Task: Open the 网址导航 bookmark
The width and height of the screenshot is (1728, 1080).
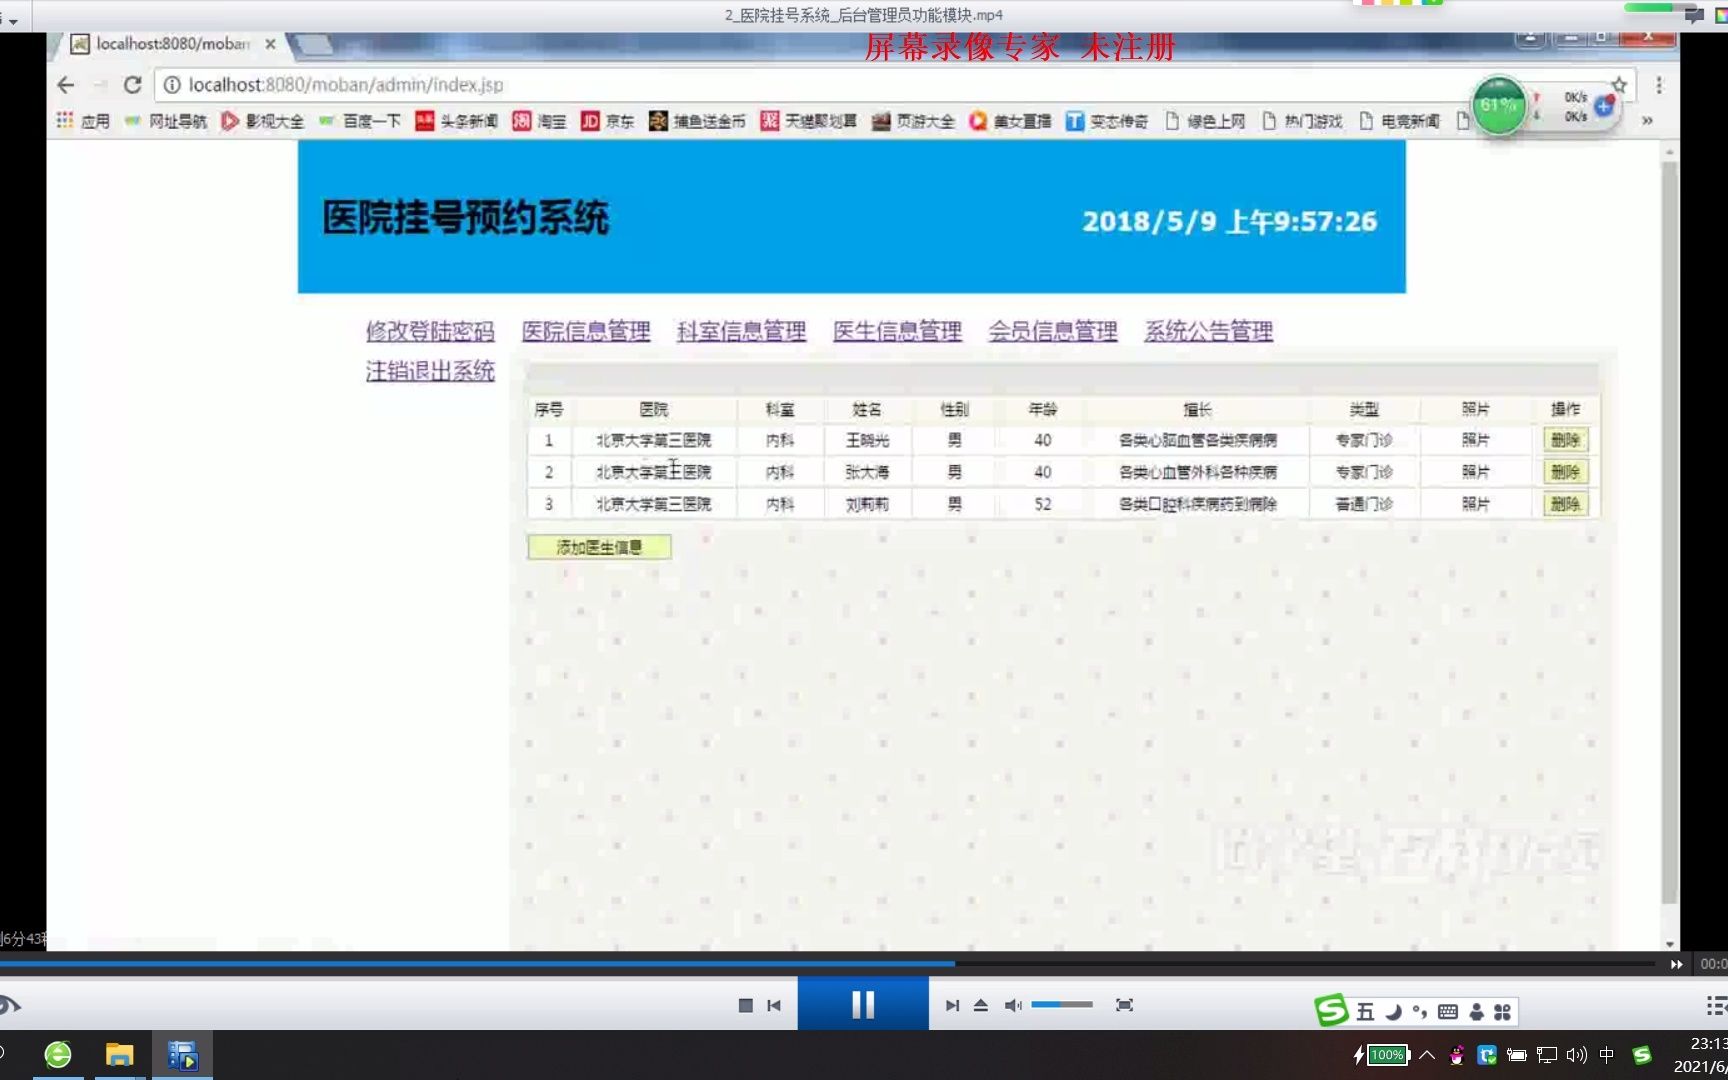Action: (165, 121)
